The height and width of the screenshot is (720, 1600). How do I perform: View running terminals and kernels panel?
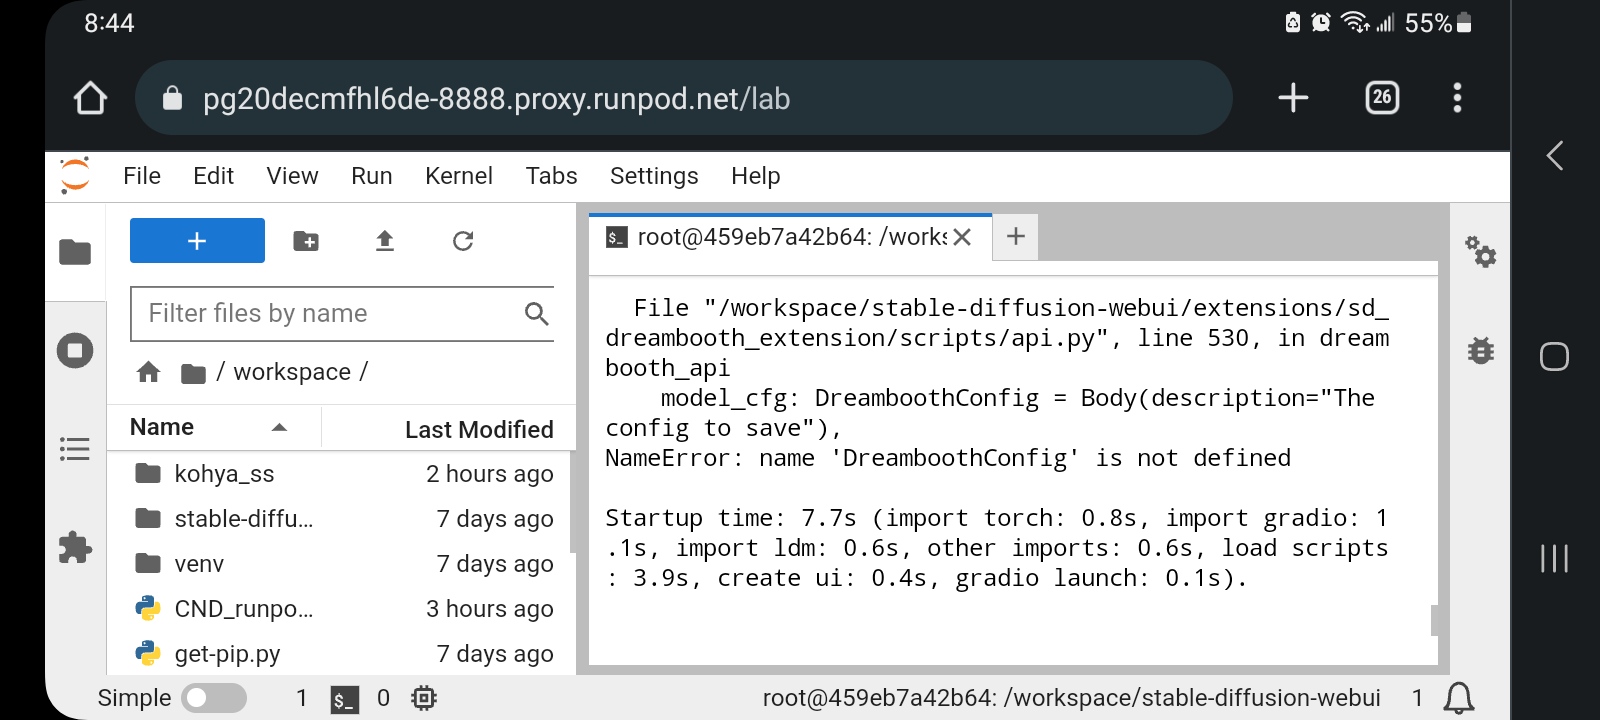tap(76, 350)
